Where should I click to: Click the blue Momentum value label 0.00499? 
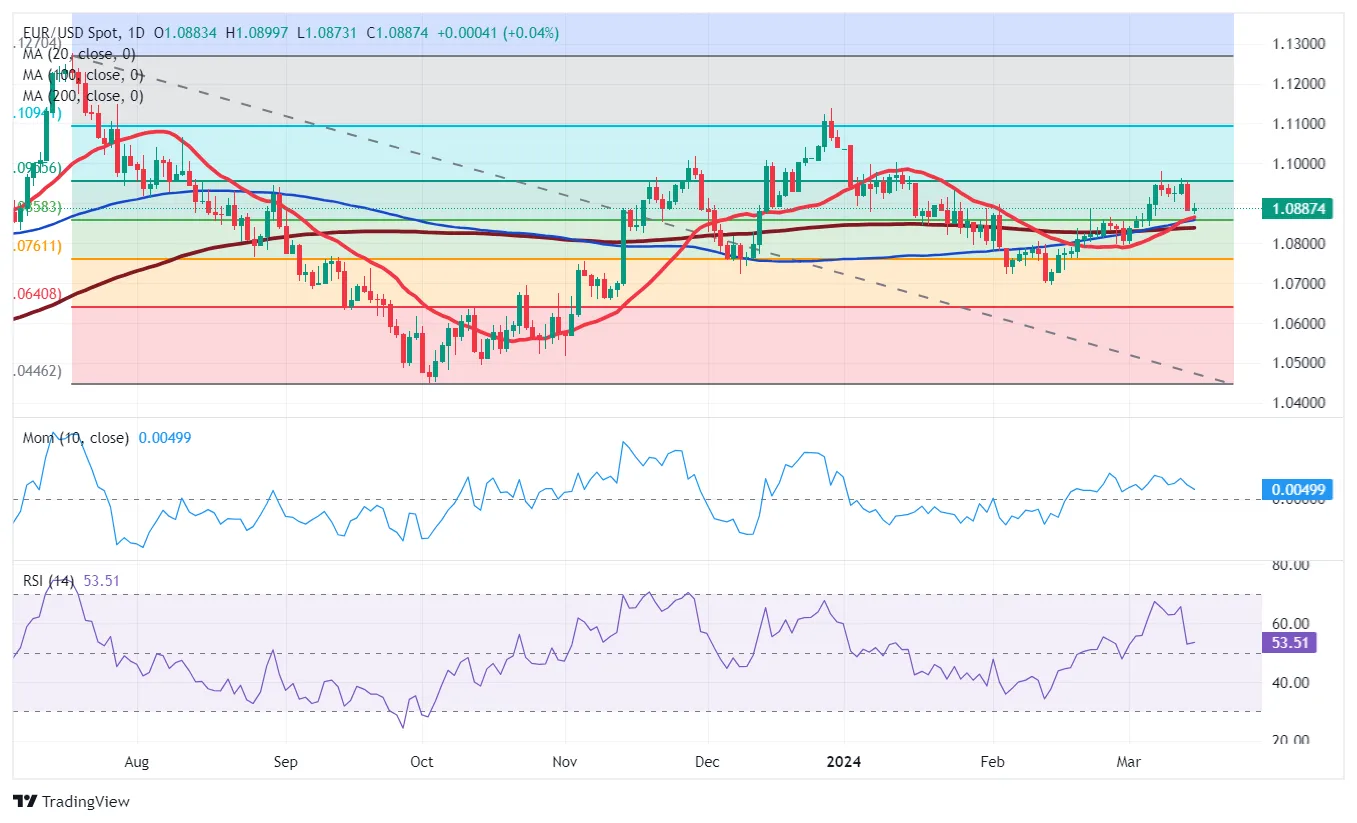click(1296, 490)
